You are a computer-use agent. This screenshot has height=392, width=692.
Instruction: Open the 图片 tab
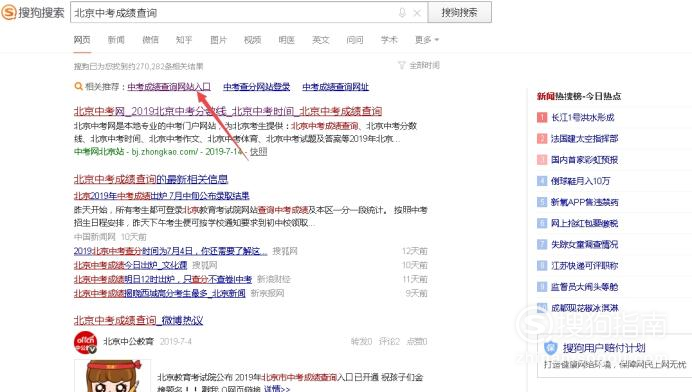(218, 40)
